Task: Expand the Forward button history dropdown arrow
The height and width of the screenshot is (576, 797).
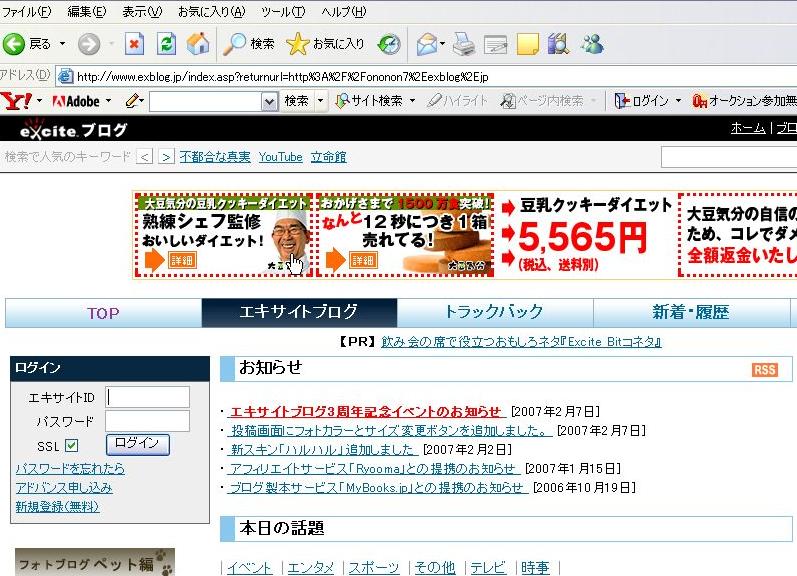Action: click(111, 44)
